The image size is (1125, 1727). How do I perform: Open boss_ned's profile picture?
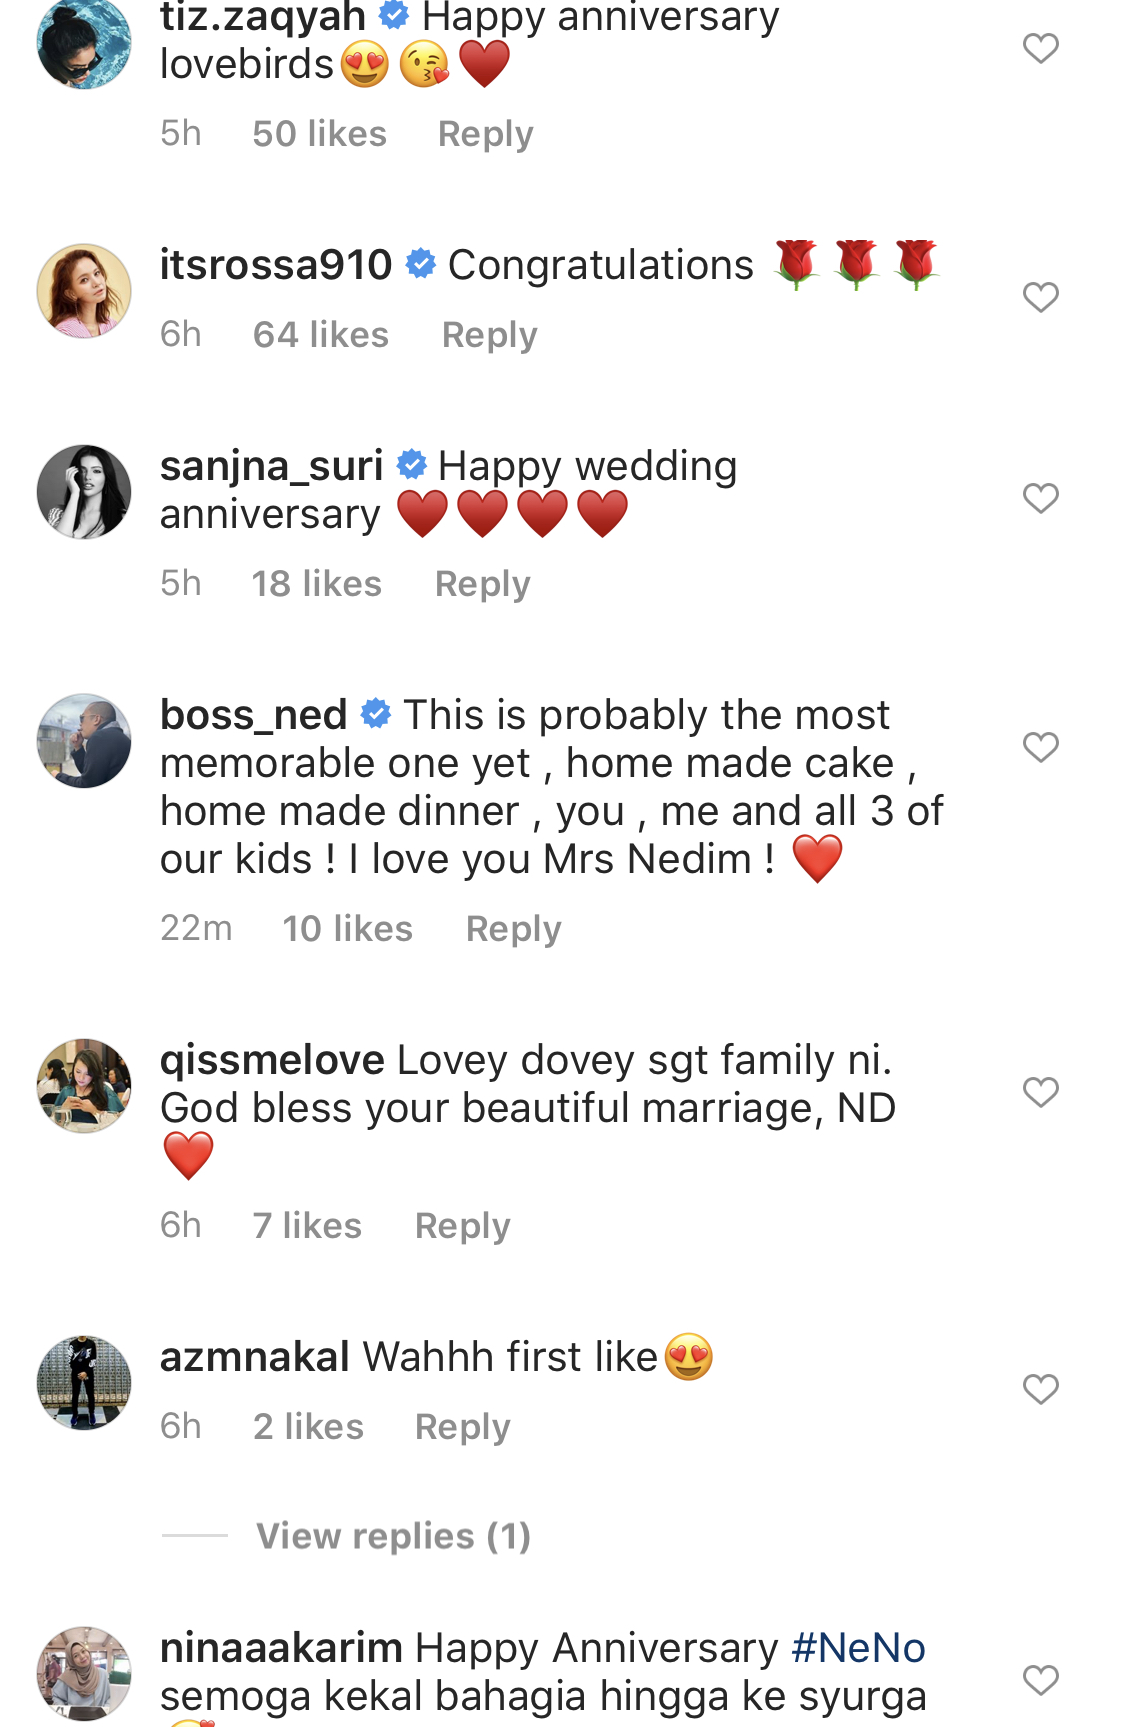tap(84, 741)
